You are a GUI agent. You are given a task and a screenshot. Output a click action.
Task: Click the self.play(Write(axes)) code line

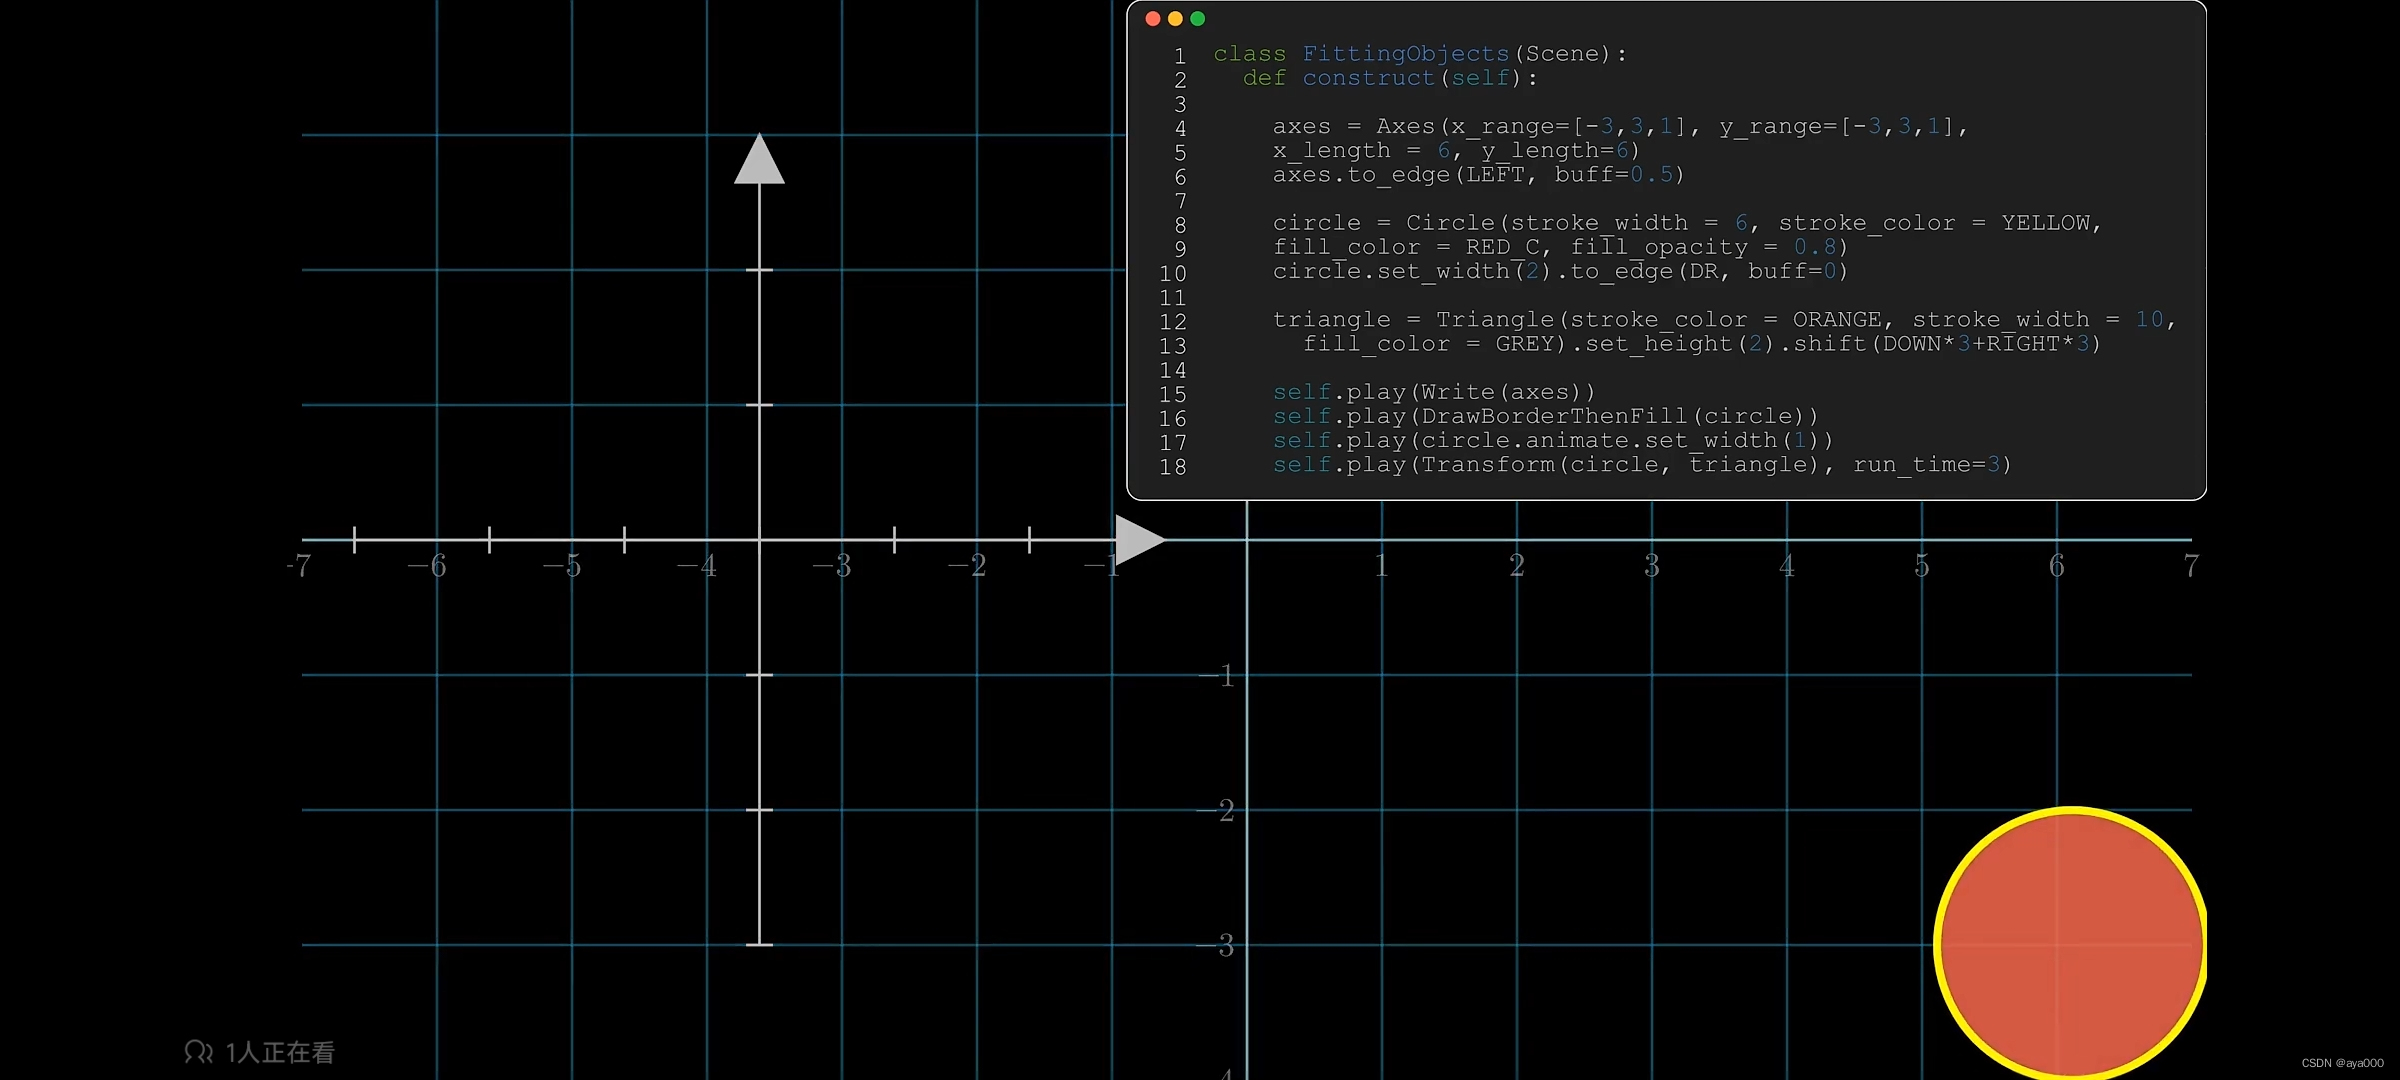point(1433,392)
